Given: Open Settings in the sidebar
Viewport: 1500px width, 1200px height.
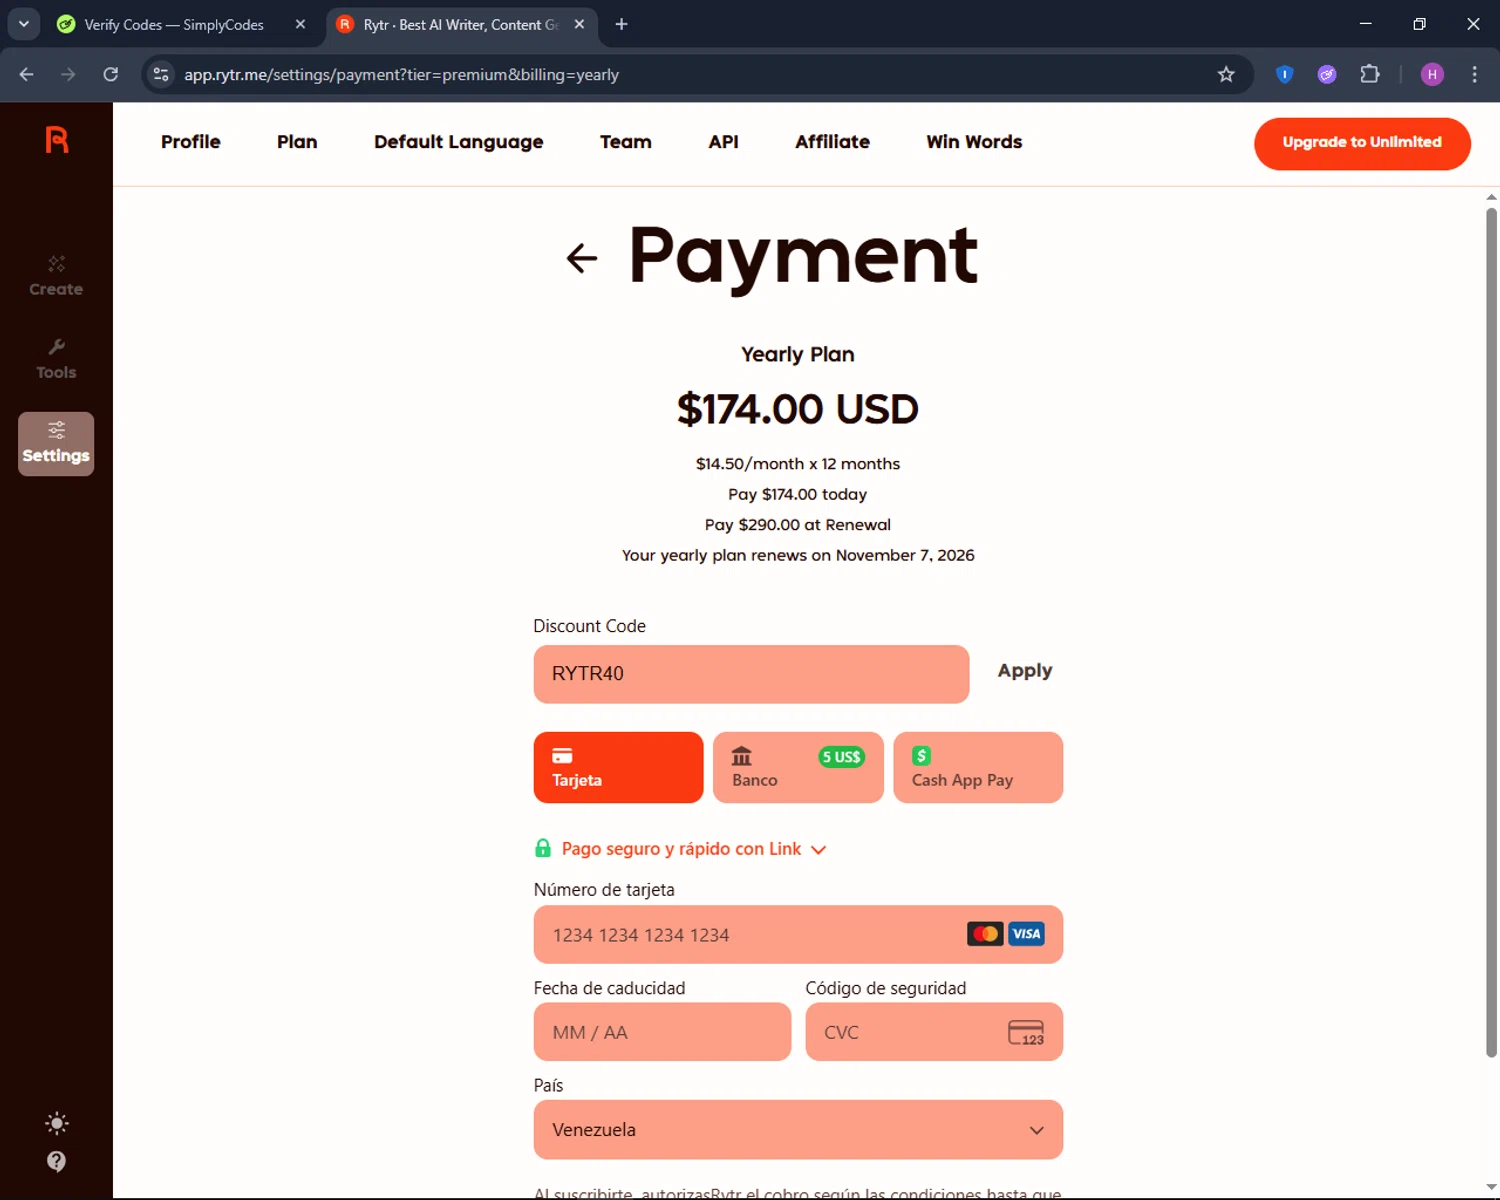Looking at the screenshot, I should click(56, 443).
